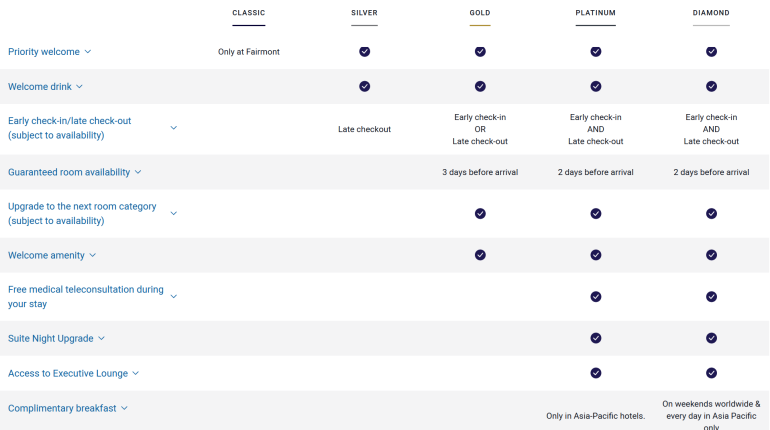Click the Diamond Executive Lounge checkmark icon

pos(711,373)
